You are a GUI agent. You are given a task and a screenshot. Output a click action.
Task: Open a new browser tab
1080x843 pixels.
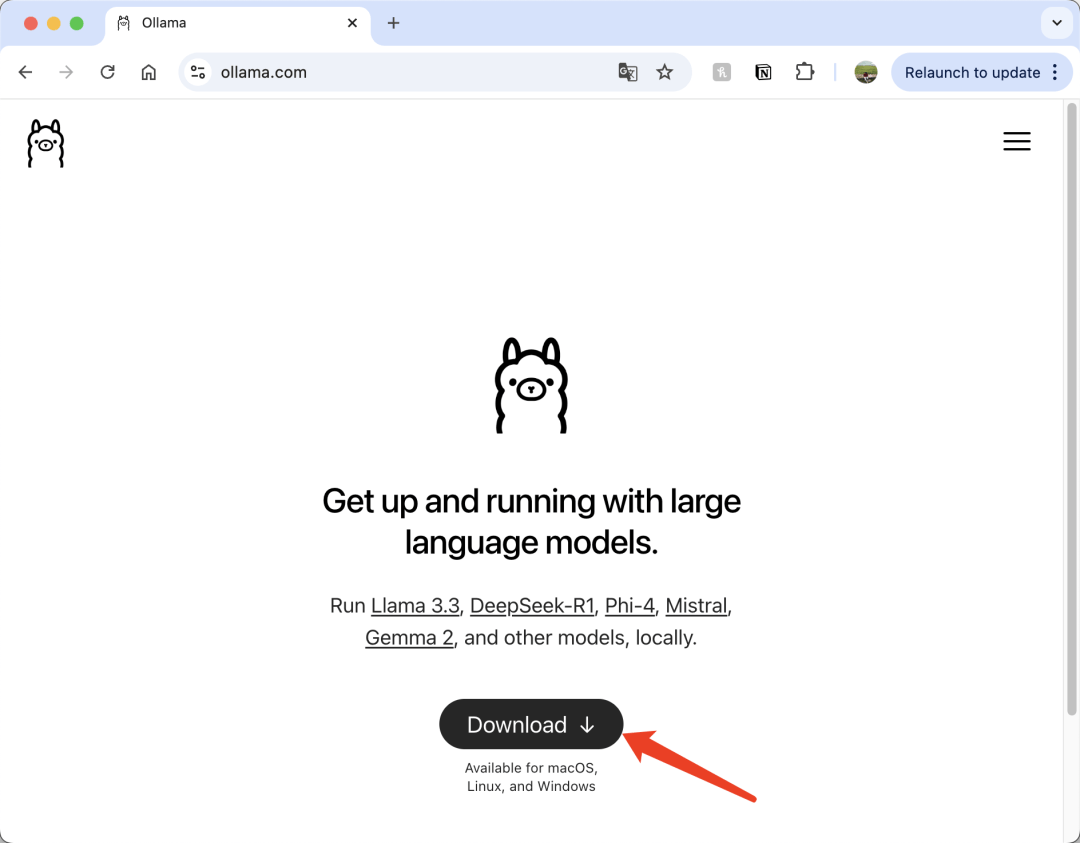pyautogui.click(x=393, y=23)
